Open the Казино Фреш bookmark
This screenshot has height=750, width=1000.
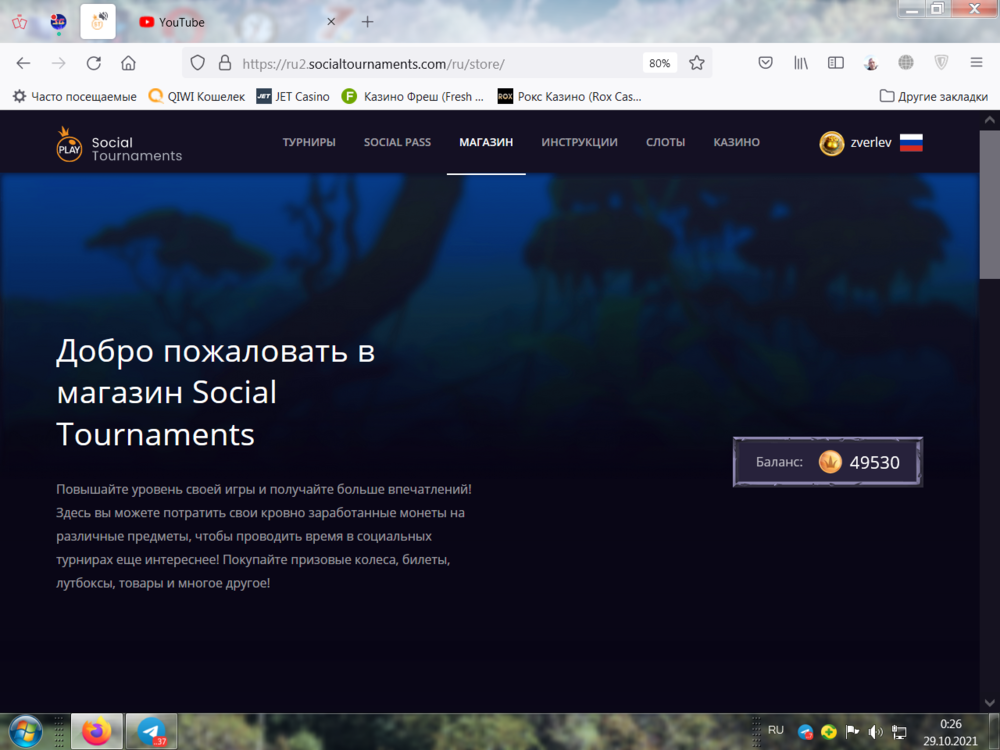pyautogui.click(x=413, y=96)
